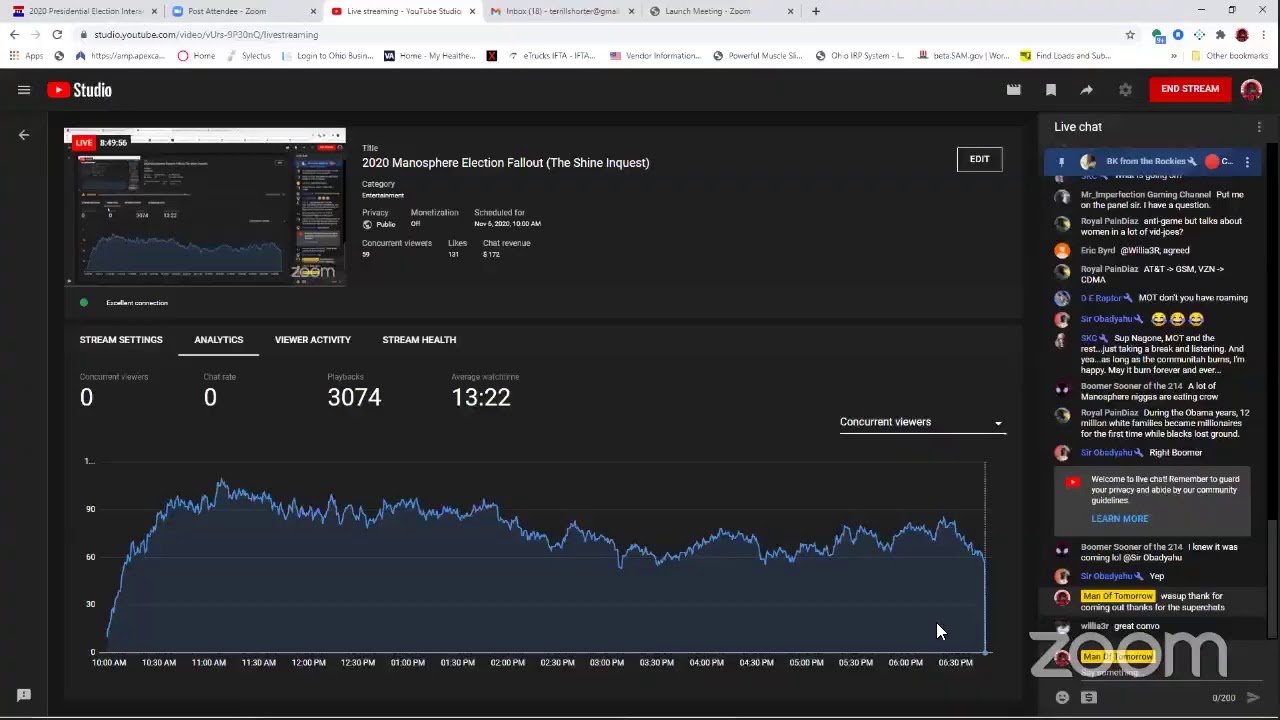The image size is (1280, 720).
Task: Reload the page in Chrome
Action: pyautogui.click(x=57, y=34)
